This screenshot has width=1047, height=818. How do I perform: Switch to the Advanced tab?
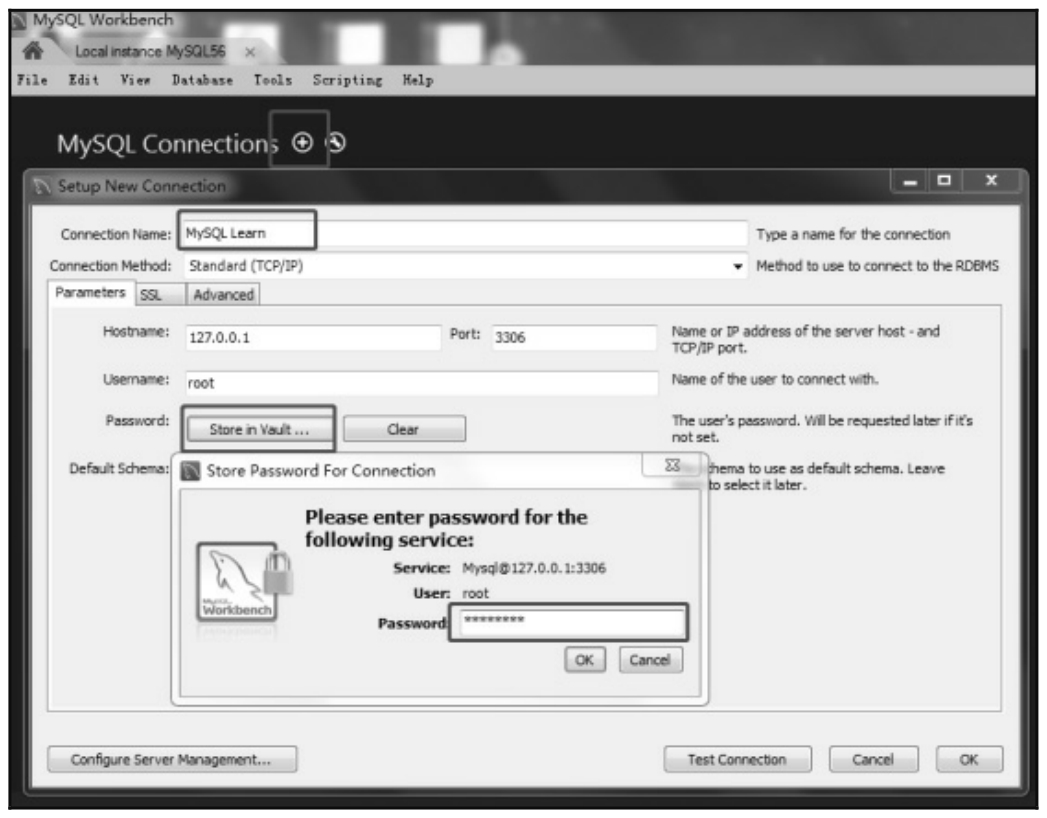click(x=224, y=294)
